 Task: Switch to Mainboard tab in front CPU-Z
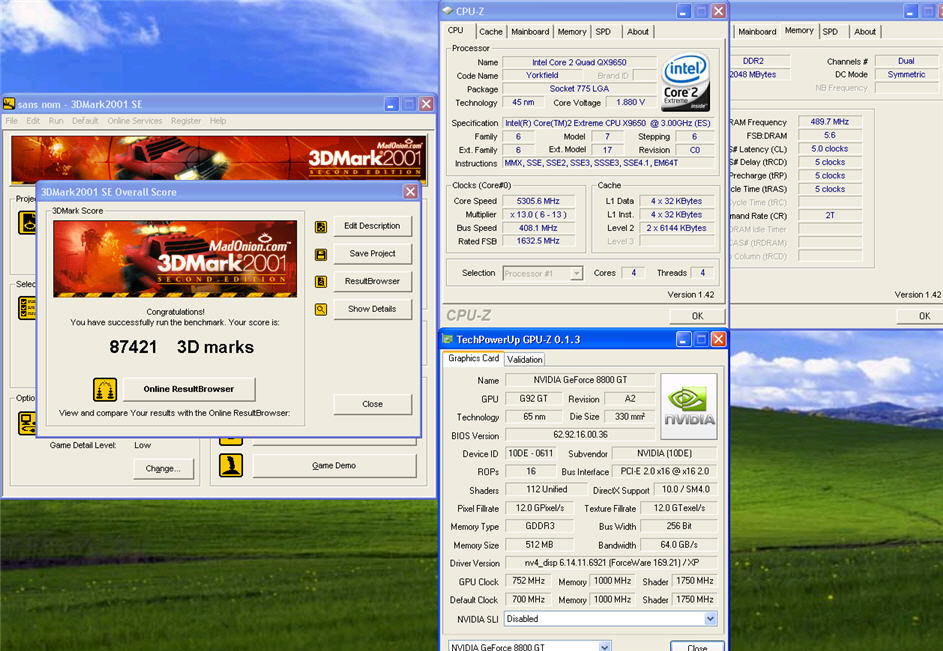pyautogui.click(x=530, y=32)
